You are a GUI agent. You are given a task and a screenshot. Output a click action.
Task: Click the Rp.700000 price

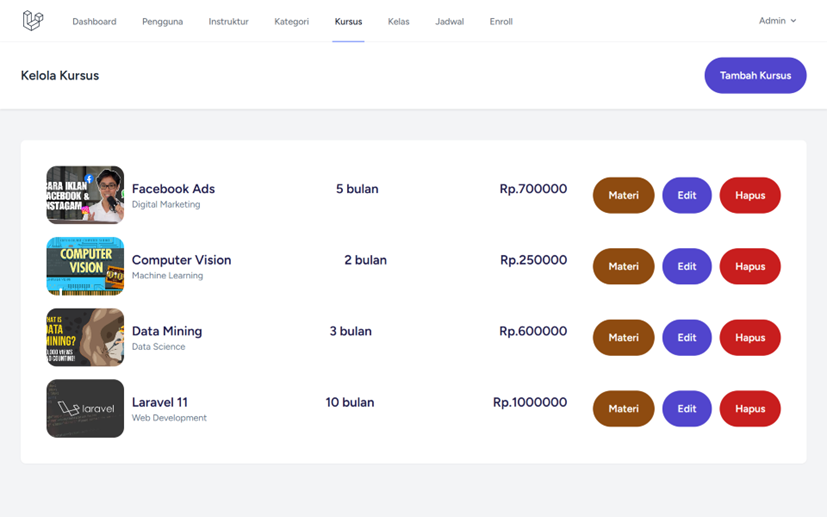tap(533, 189)
